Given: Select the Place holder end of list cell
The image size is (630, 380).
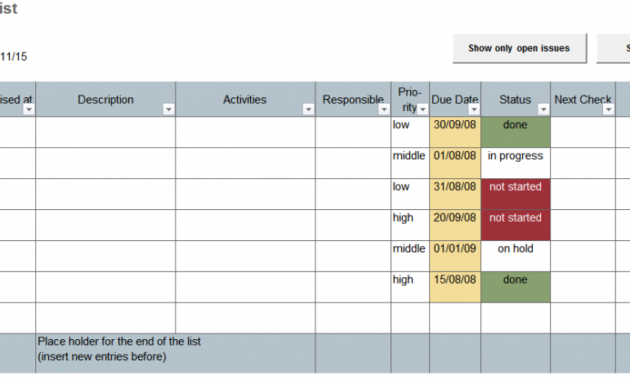Looking at the screenshot, I should click(x=176, y=353).
